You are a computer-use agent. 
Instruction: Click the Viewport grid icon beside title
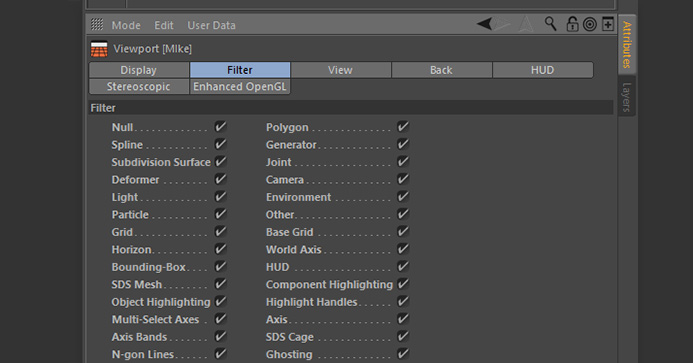[x=99, y=49]
